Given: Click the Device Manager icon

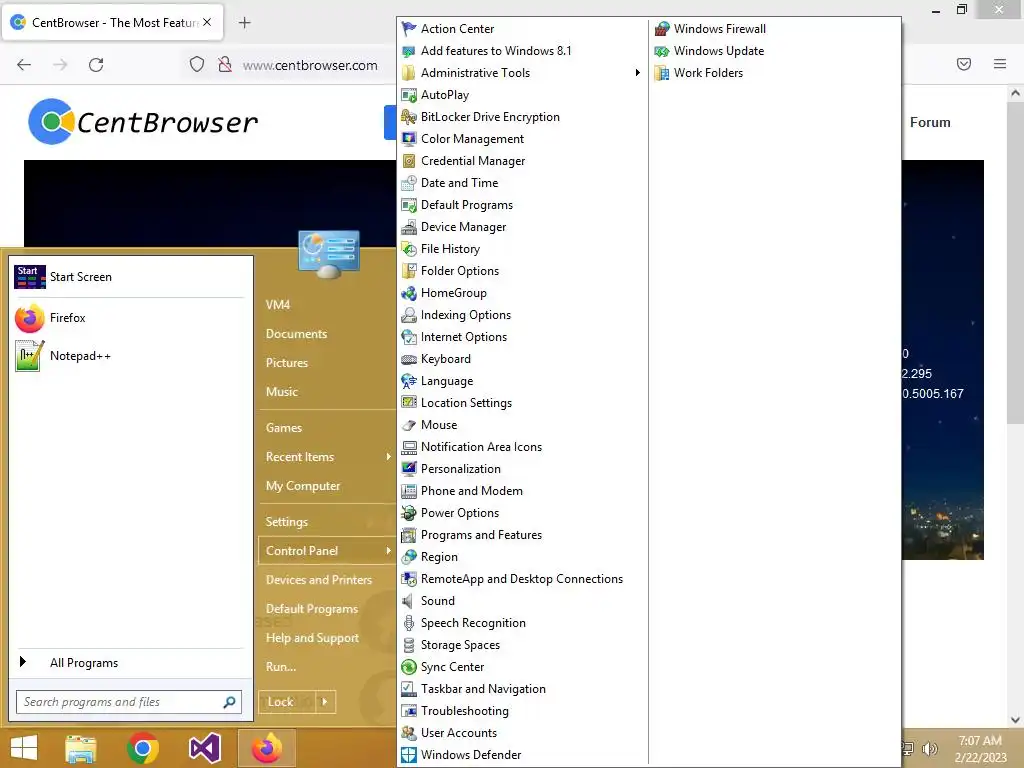Looking at the screenshot, I should pos(409,227).
